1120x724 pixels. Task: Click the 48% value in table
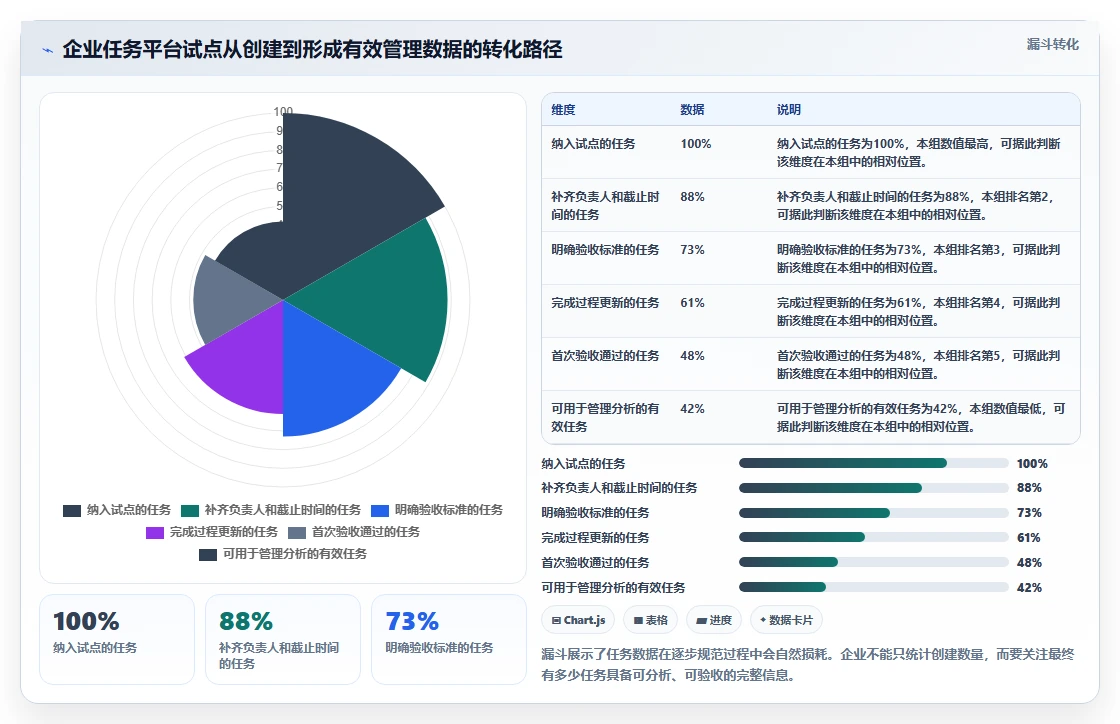[692, 355]
